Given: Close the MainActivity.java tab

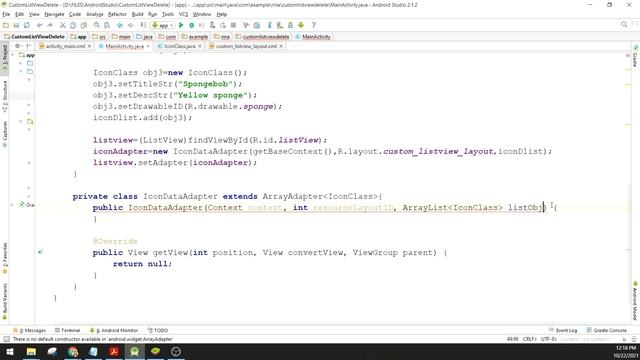Looking at the screenshot, I should coord(148,46).
